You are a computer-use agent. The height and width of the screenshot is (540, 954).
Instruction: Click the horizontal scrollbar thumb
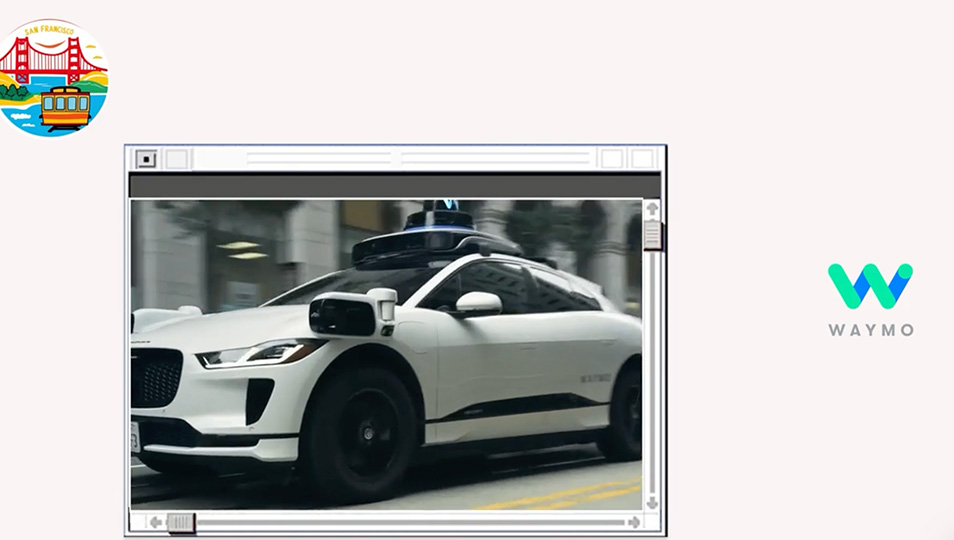(181, 522)
